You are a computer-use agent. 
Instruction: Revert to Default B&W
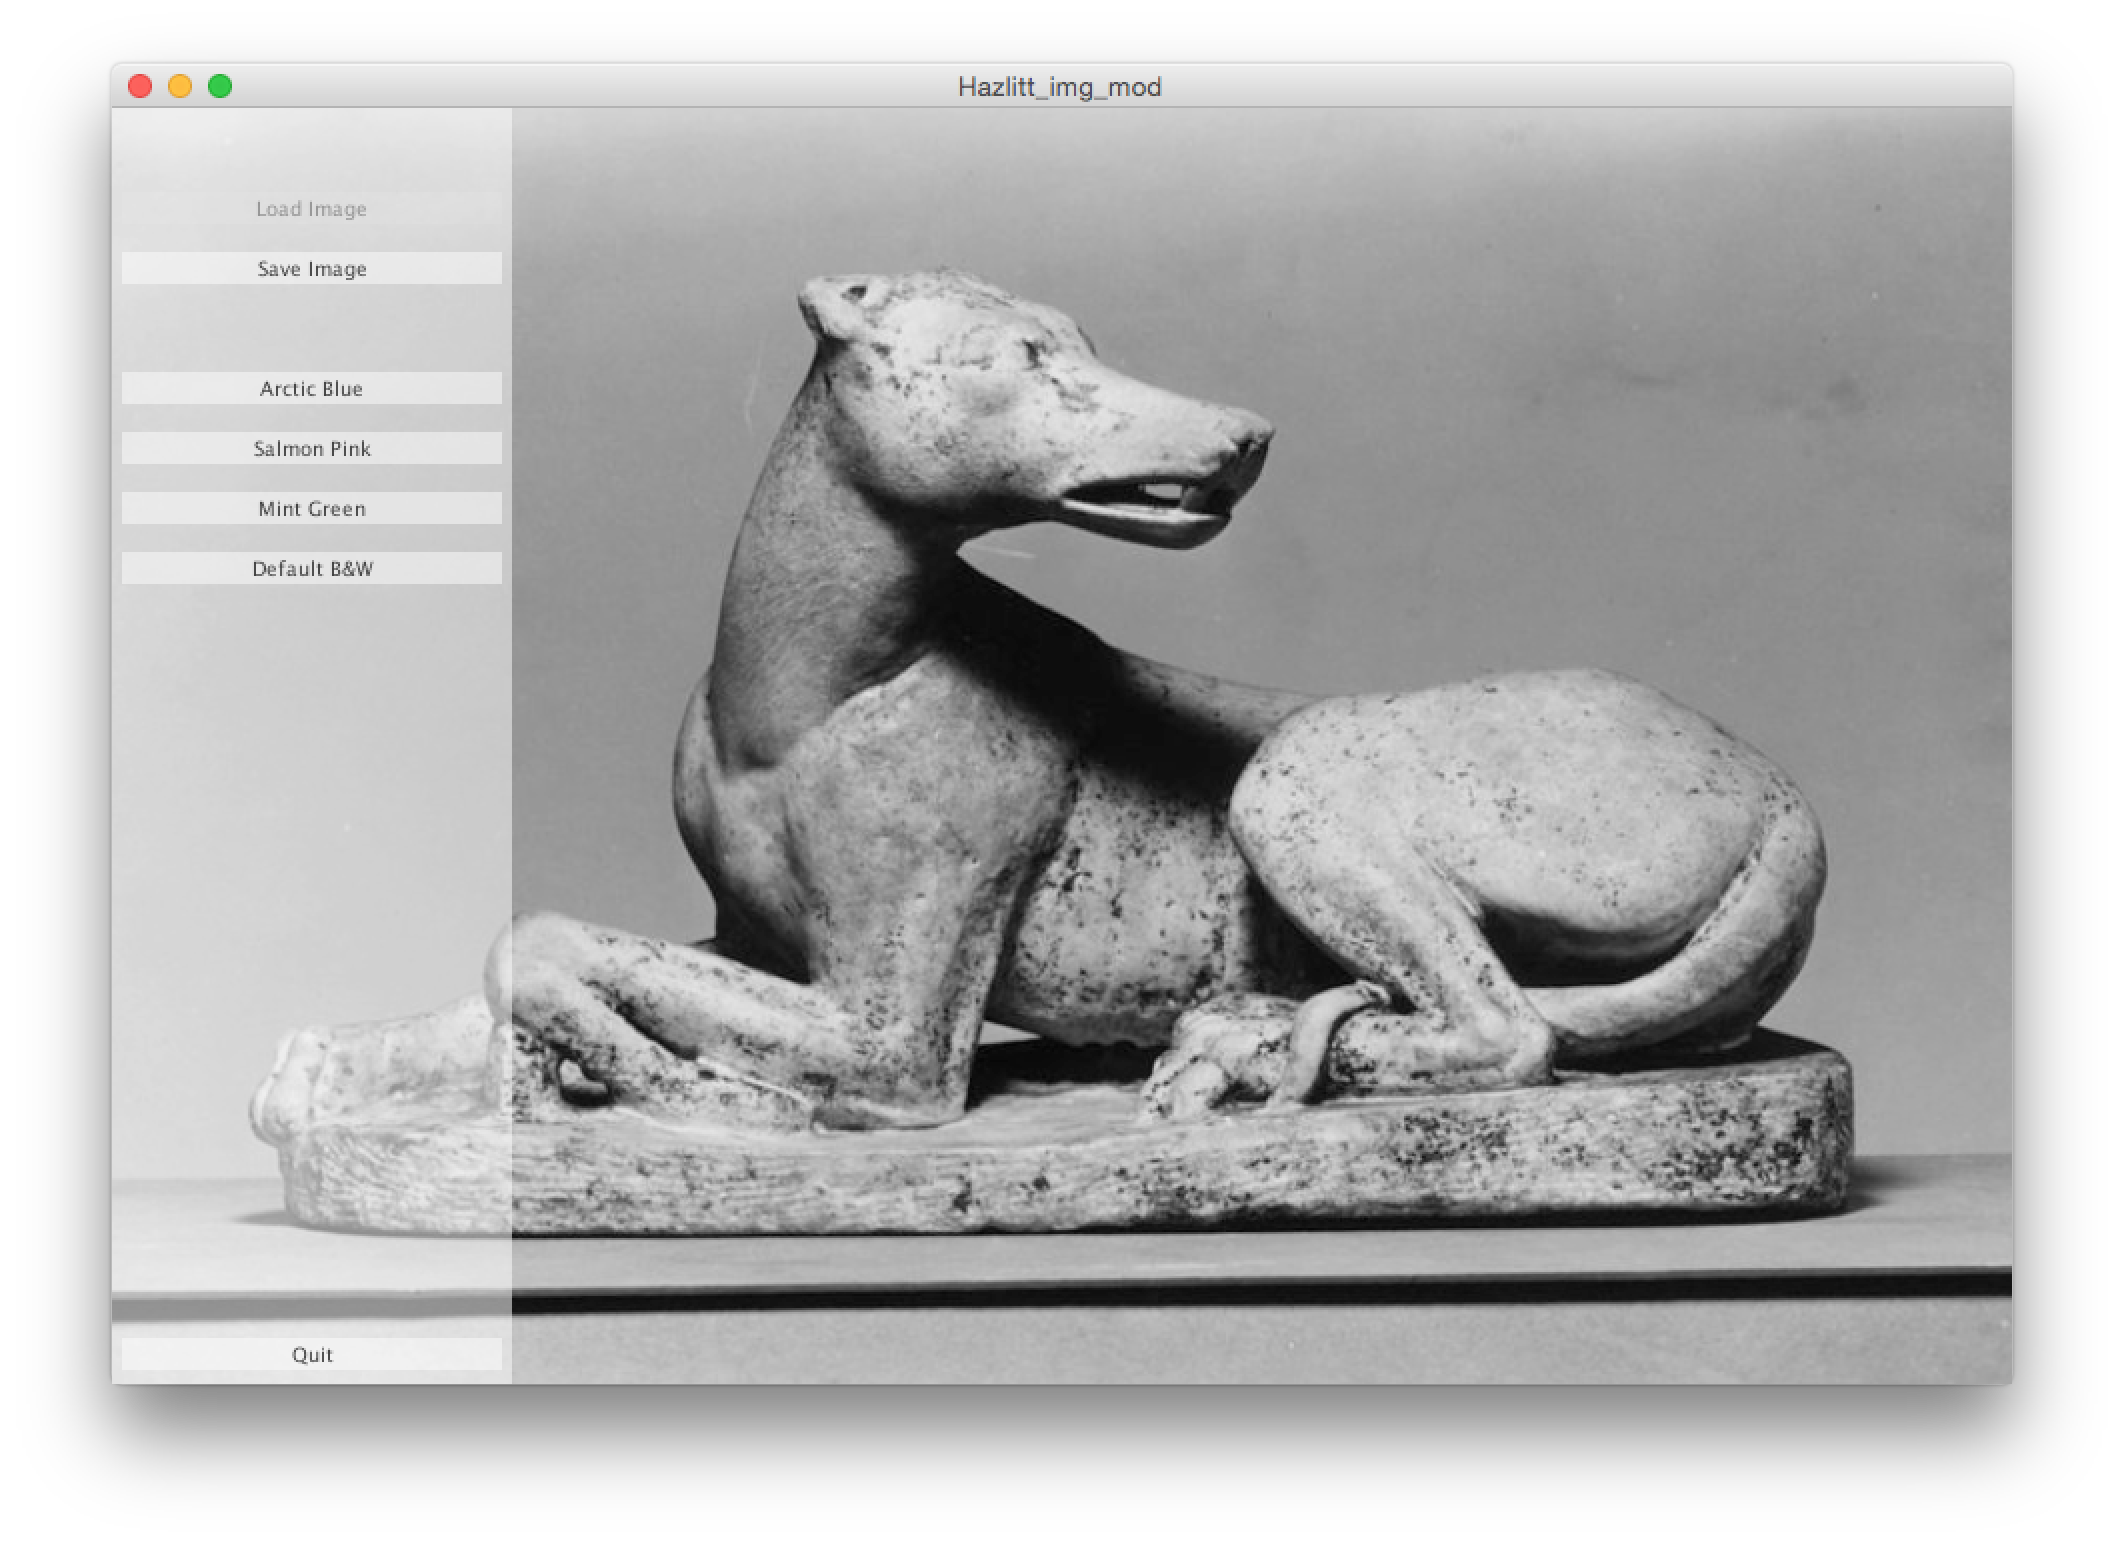(x=311, y=569)
